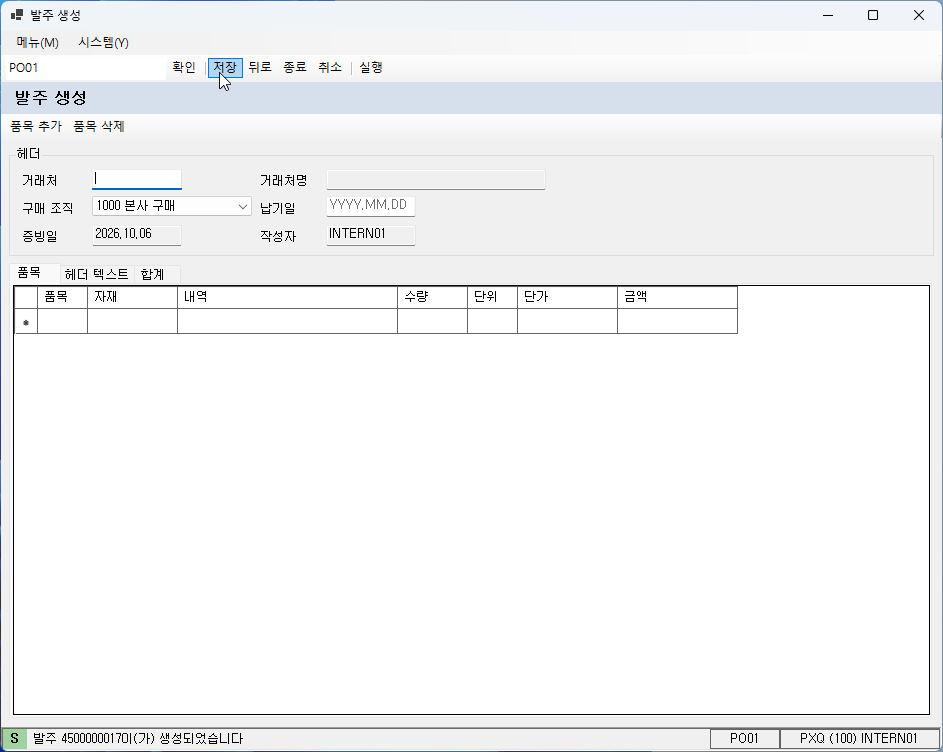Screen dimensions: 943x752
Task: Click the 자재 column header
Action: point(132,297)
